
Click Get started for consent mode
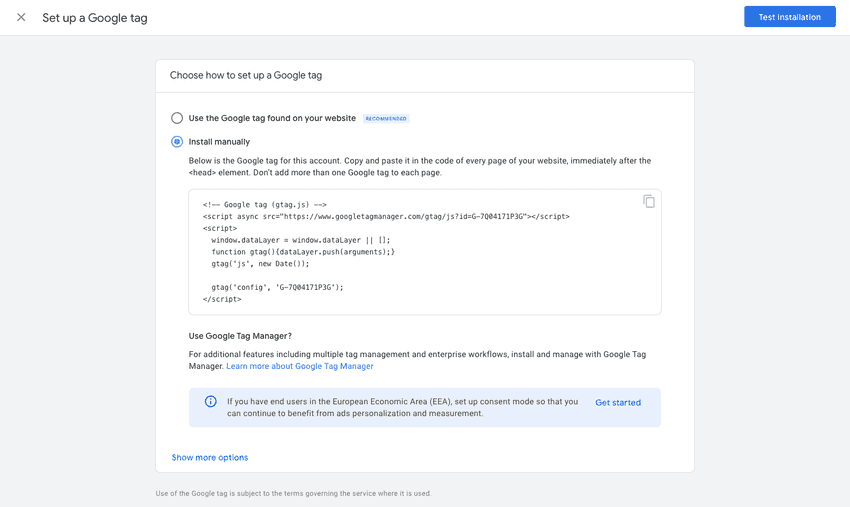tap(618, 402)
